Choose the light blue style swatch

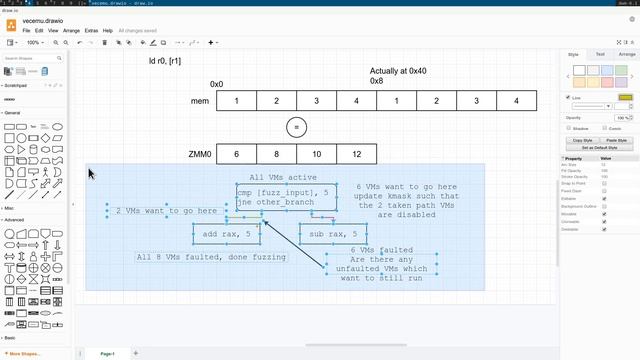point(607,70)
